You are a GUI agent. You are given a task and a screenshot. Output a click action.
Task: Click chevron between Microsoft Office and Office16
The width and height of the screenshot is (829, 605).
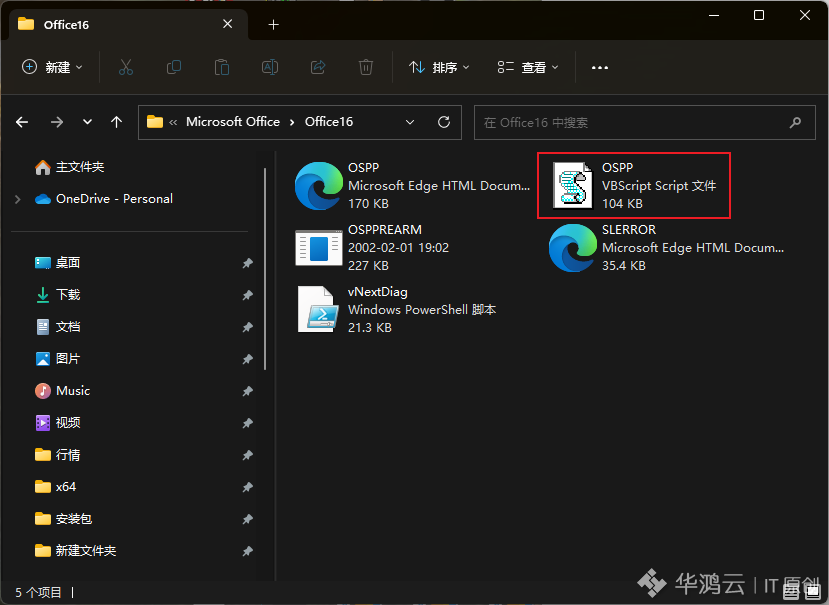click(x=292, y=123)
